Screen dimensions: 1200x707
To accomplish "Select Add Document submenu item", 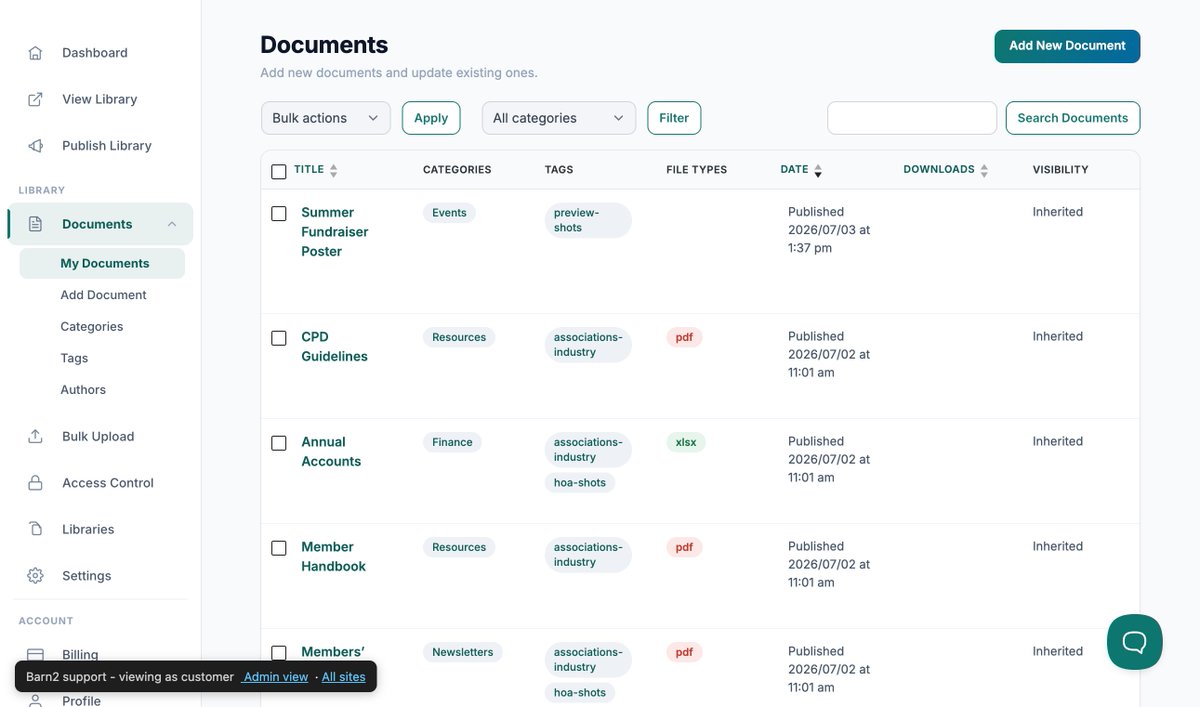I will click(102, 295).
